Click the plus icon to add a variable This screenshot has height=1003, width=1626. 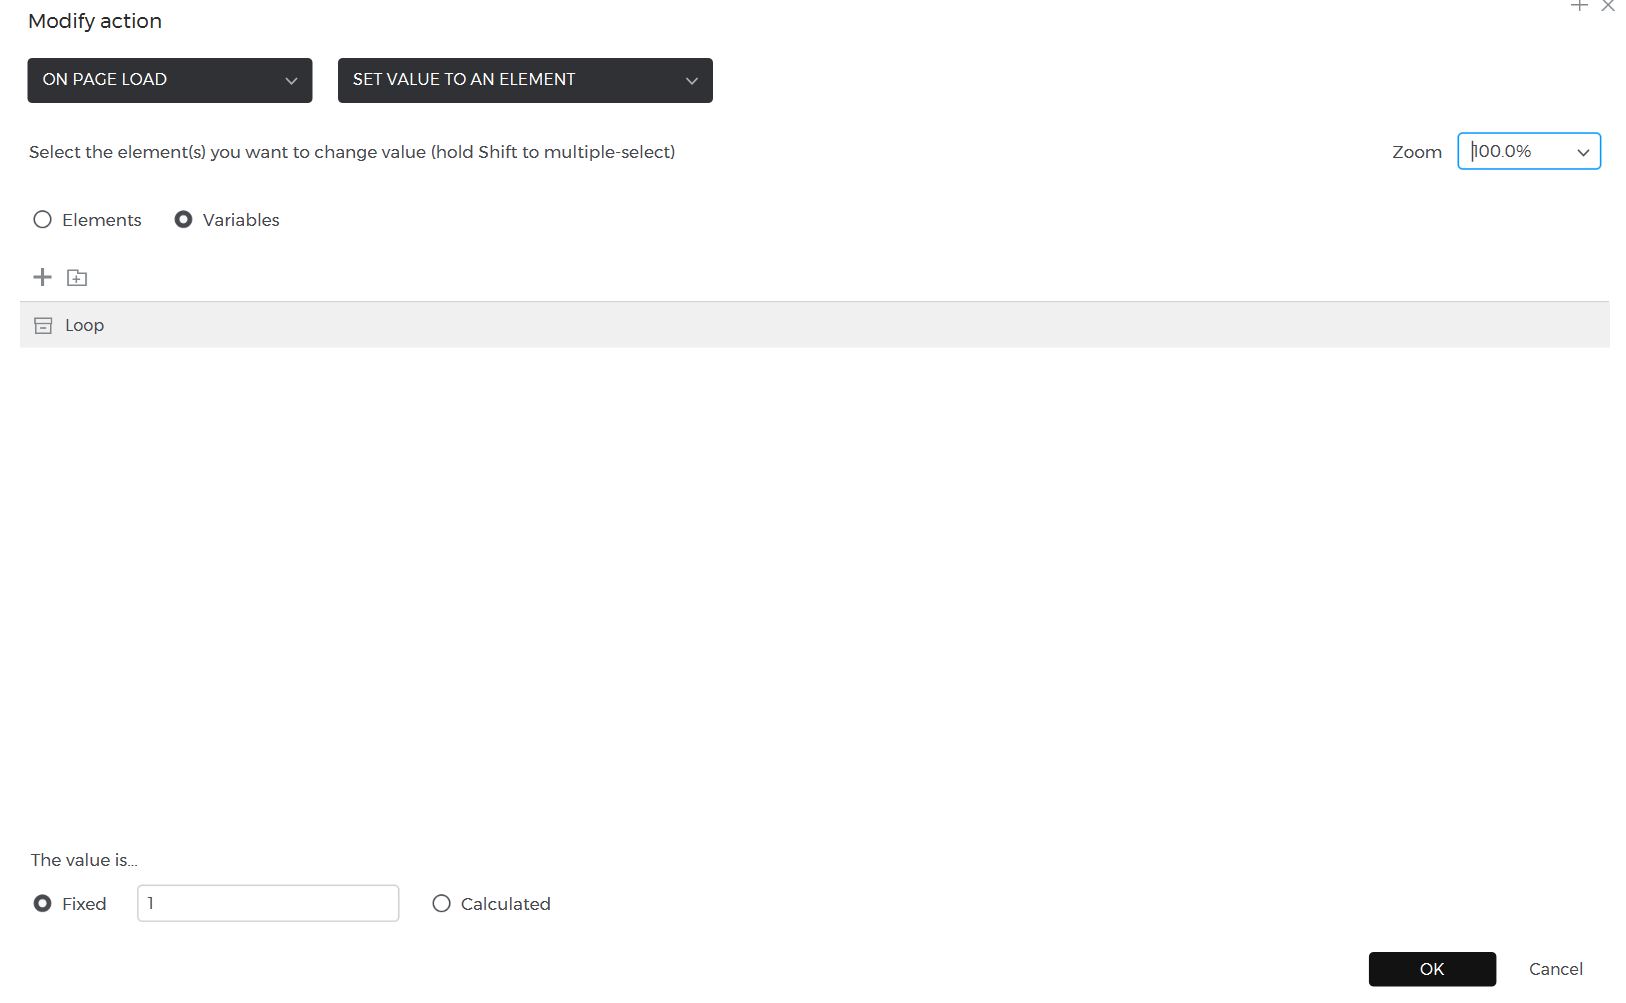pyautogui.click(x=42, y=277)
